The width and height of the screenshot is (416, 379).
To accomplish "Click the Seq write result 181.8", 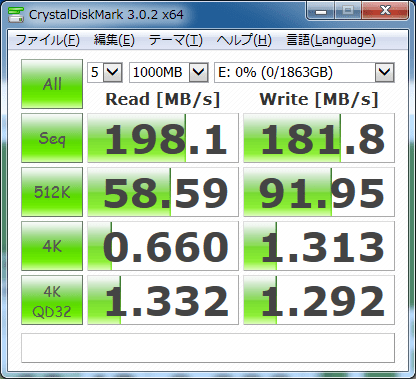I will click(x=319, y=138).
